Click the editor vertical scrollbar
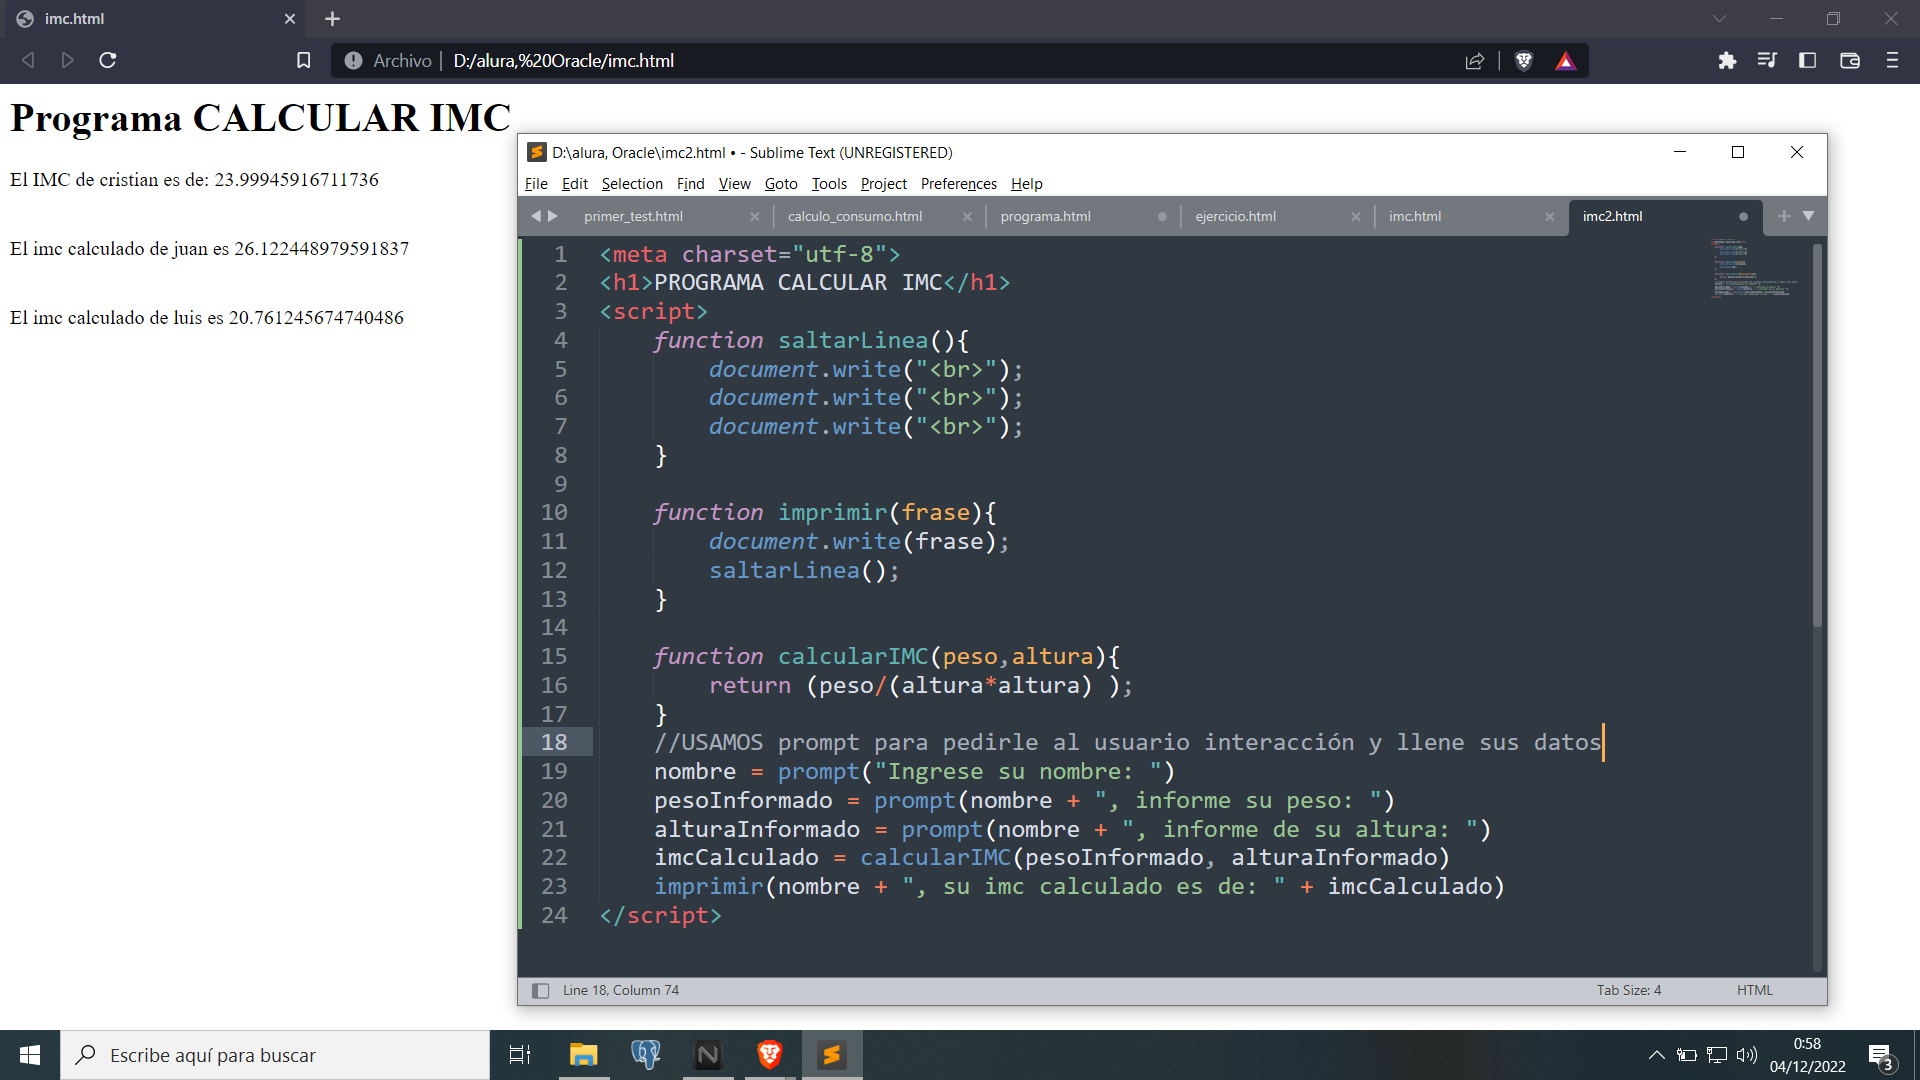1920x1080 pixels. (1817, 435)
